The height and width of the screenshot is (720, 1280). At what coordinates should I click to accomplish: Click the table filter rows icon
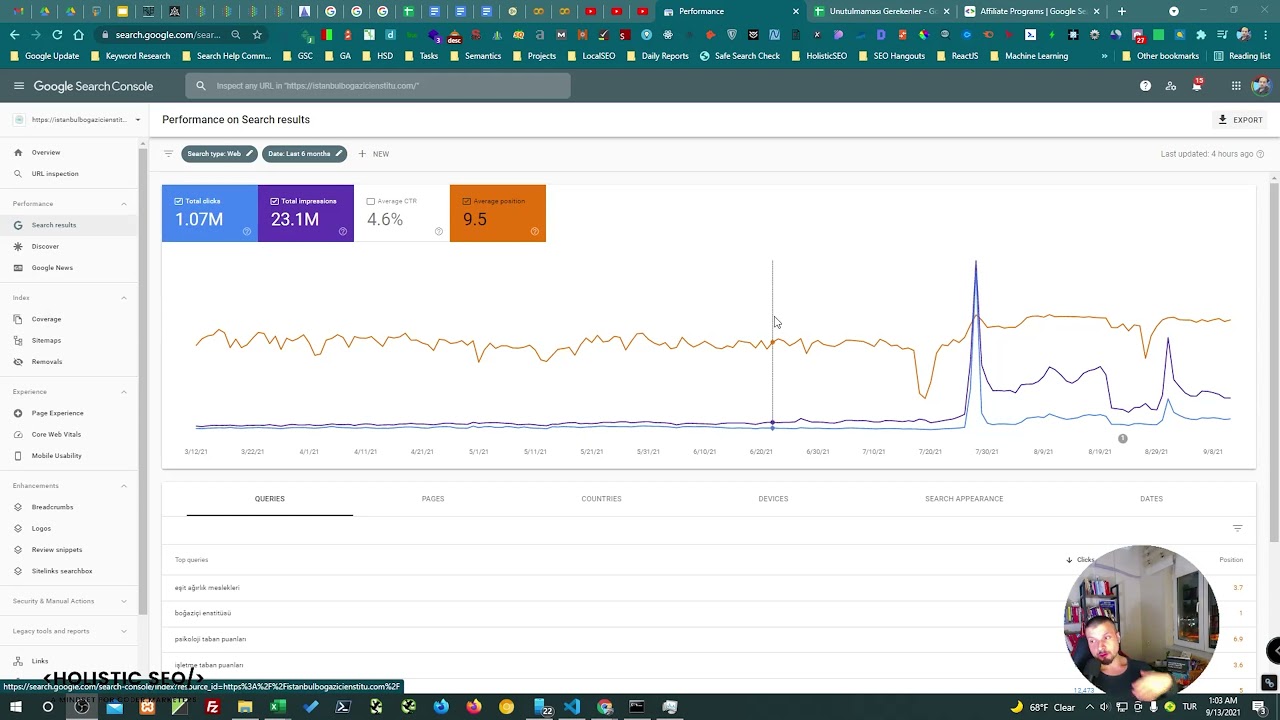pos(1237,528)
